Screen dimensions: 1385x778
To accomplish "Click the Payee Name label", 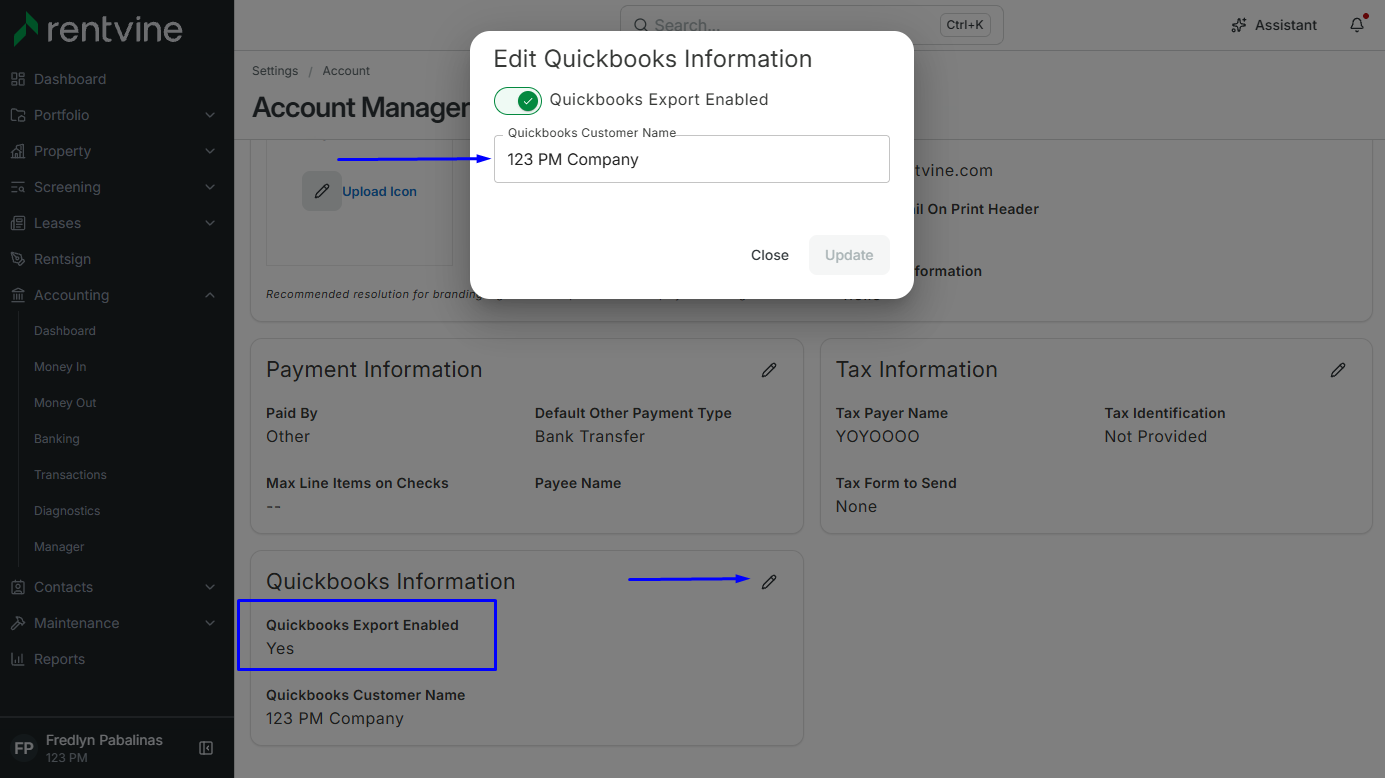I will coord(578,483).
